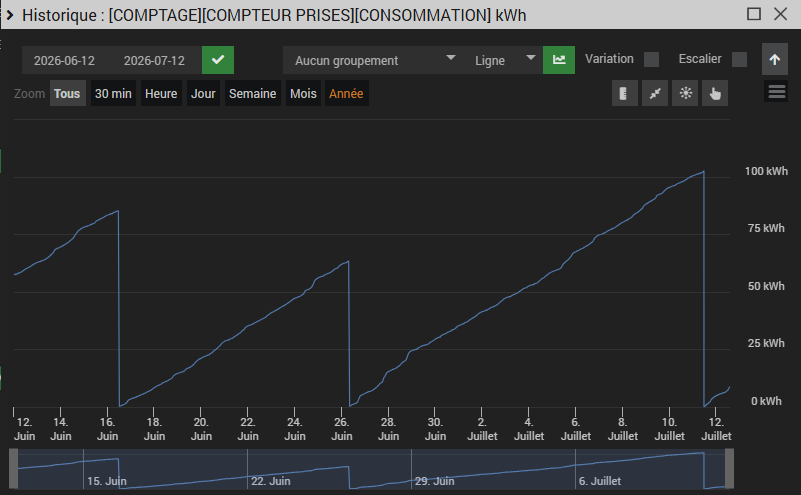Click the pointing hand icon button
The image size is (801, 495).
pos(715,93)
